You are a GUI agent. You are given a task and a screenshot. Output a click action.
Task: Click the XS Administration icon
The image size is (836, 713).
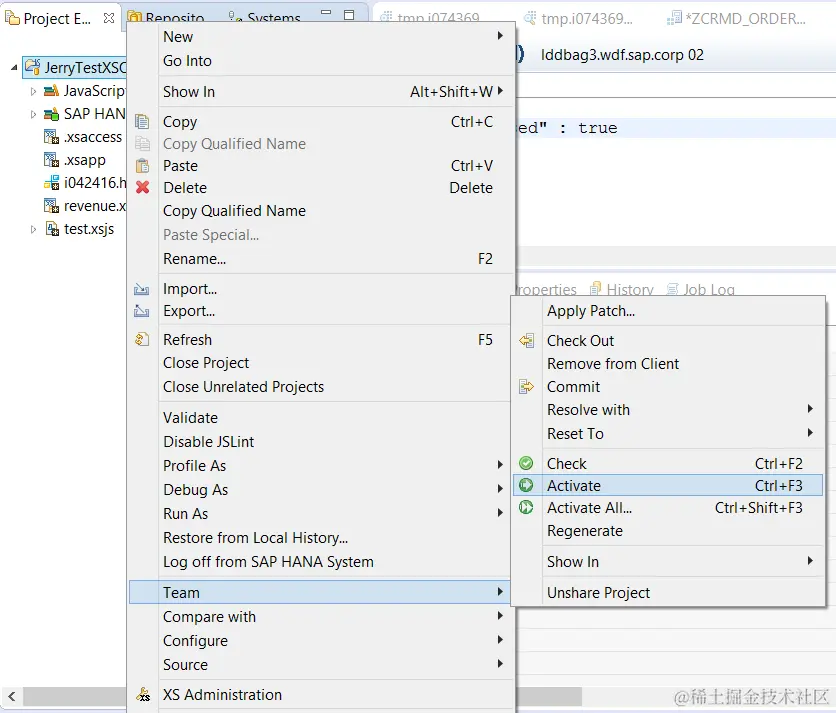(143, 694)
